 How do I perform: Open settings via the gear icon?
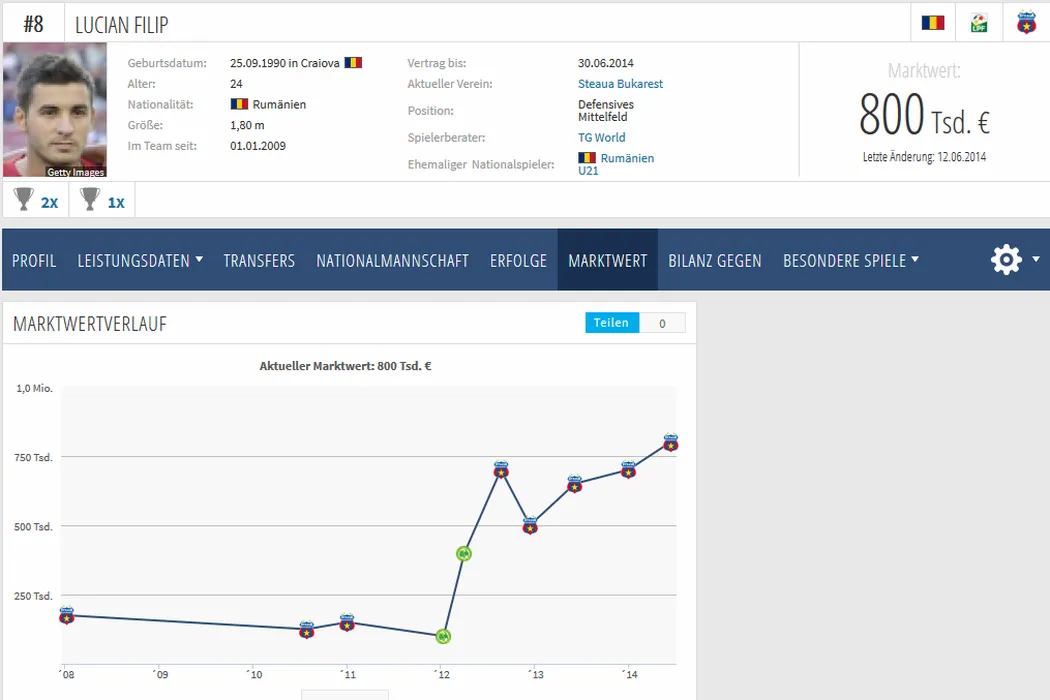(1006, 260)
